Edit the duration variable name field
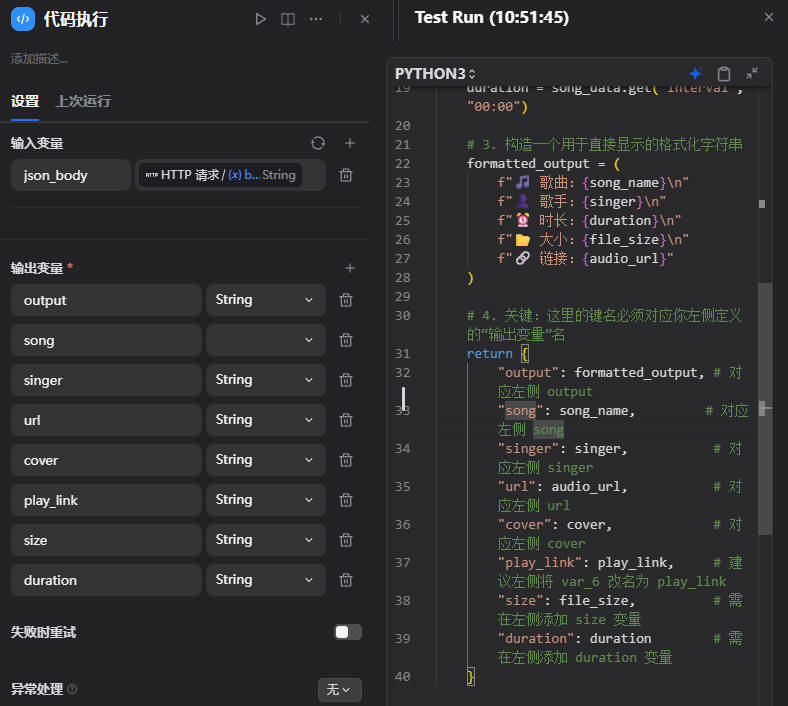This screenshot has height=706, width=788. click(107, 580)
